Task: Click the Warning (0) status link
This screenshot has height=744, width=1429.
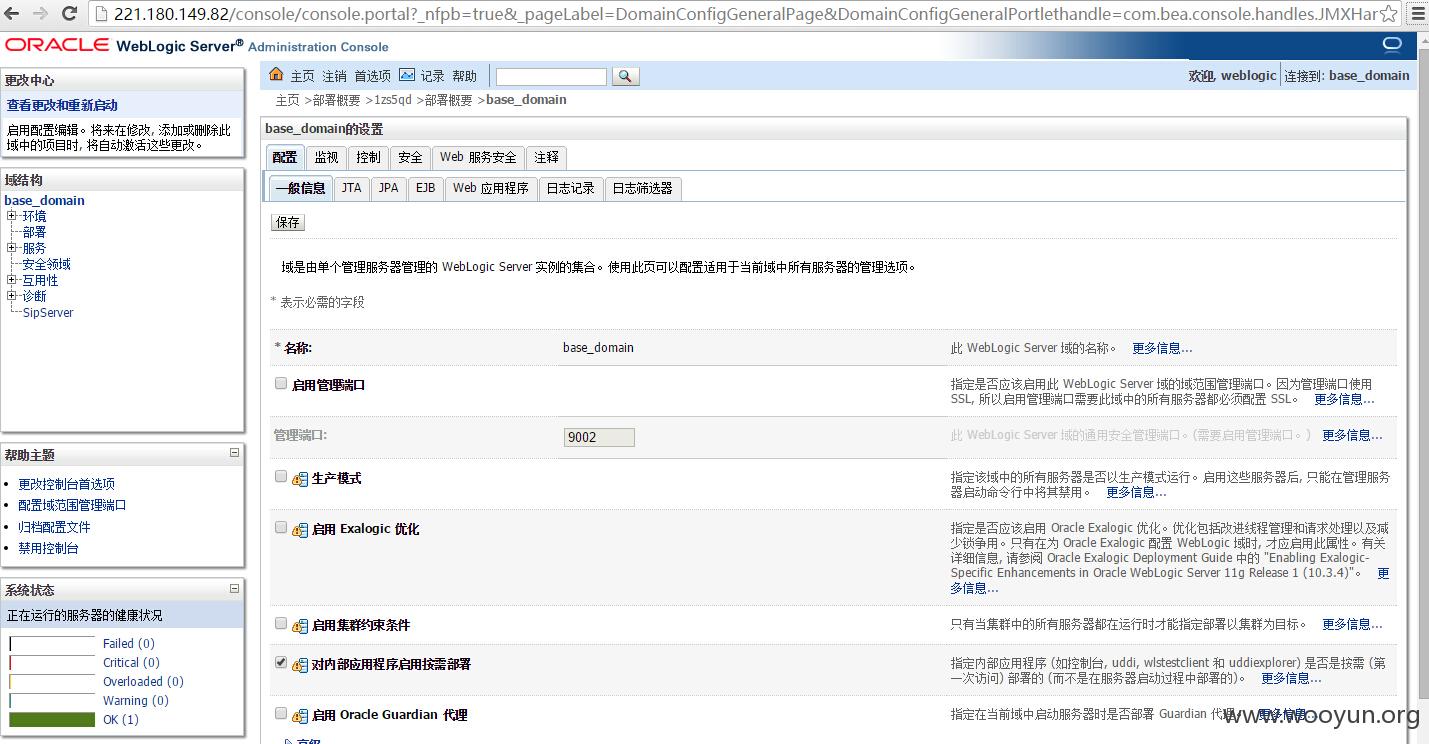Action: (136, 700)
